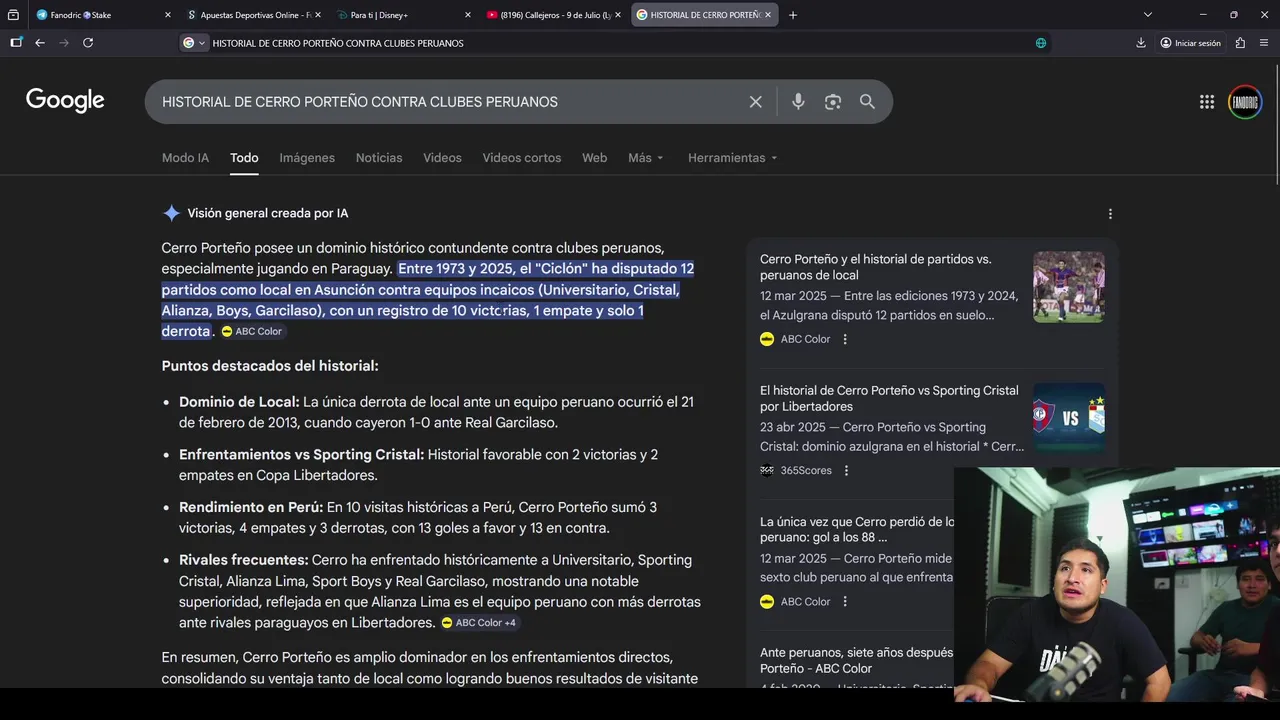
Task: Open 'La única vez que Cerro perdió' result
Action: (857, 530)
